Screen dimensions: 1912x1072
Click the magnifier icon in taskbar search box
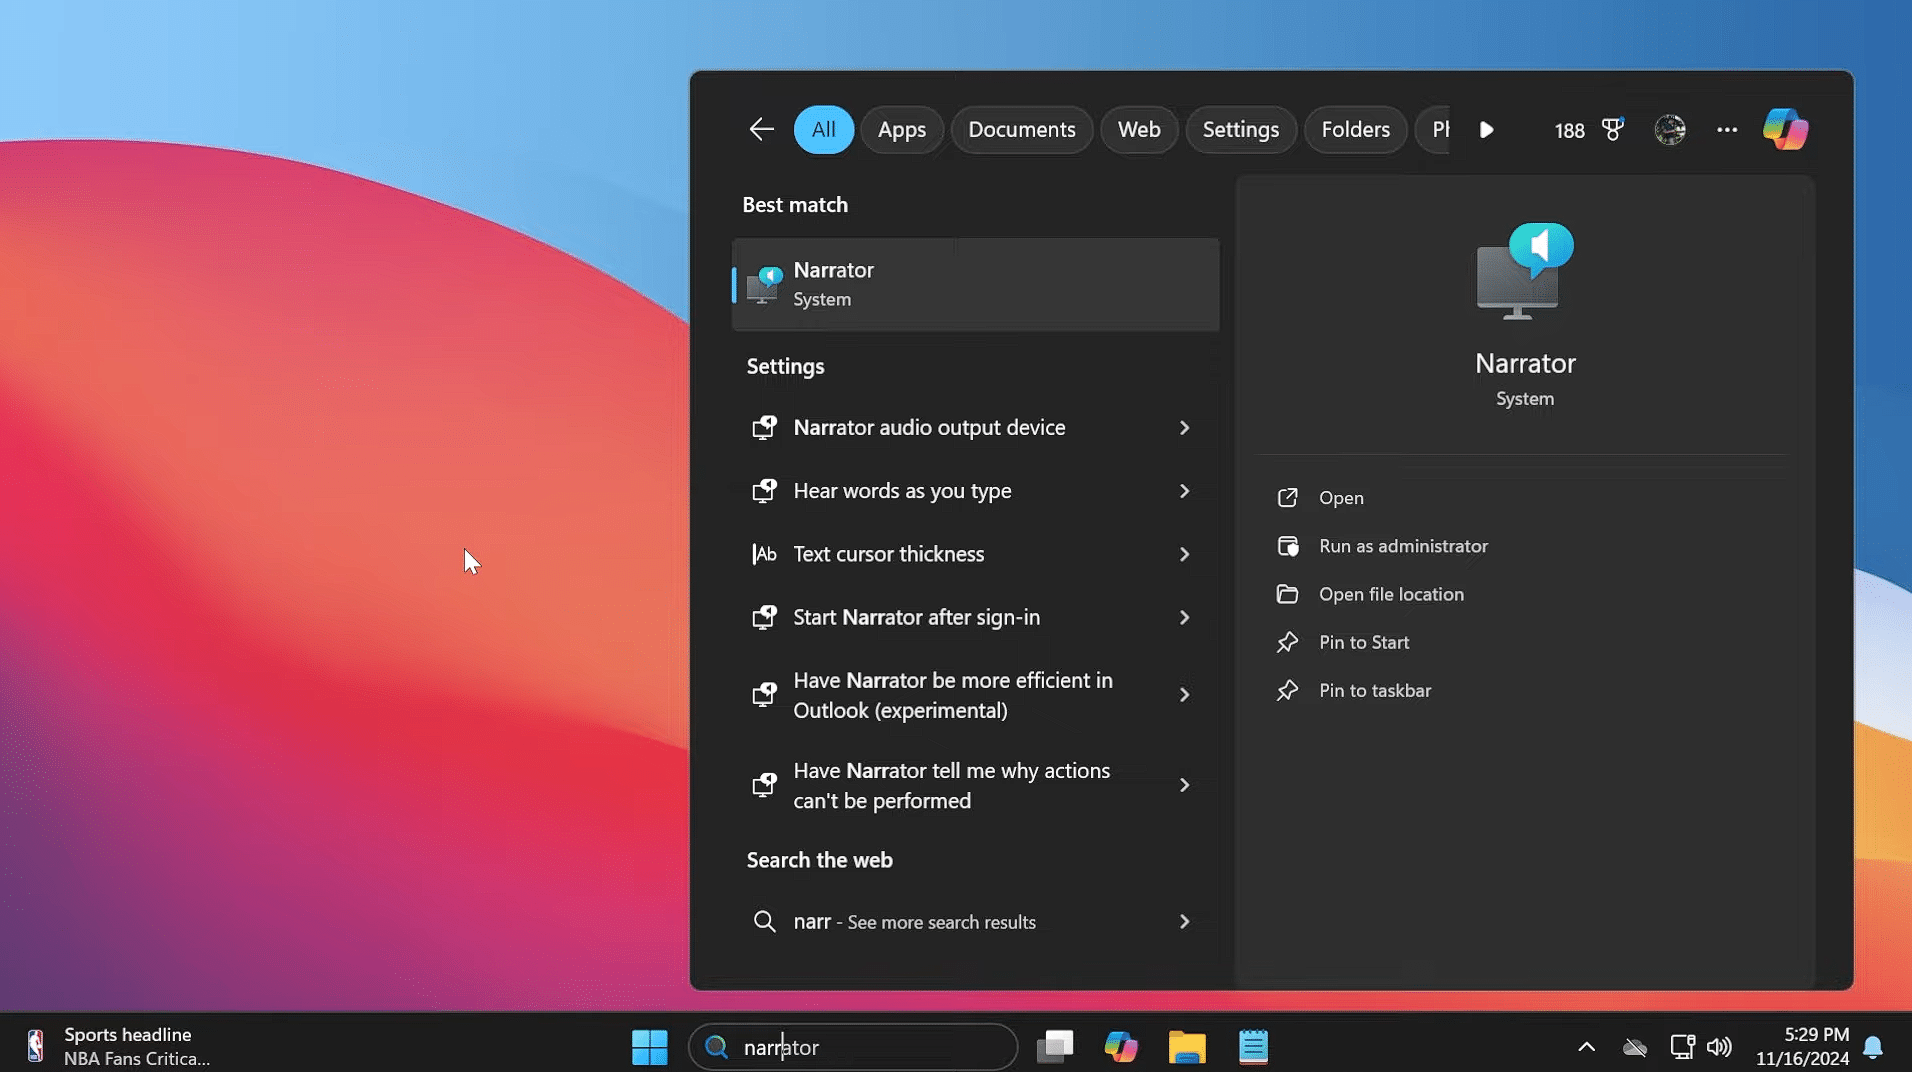[716, 1047]
